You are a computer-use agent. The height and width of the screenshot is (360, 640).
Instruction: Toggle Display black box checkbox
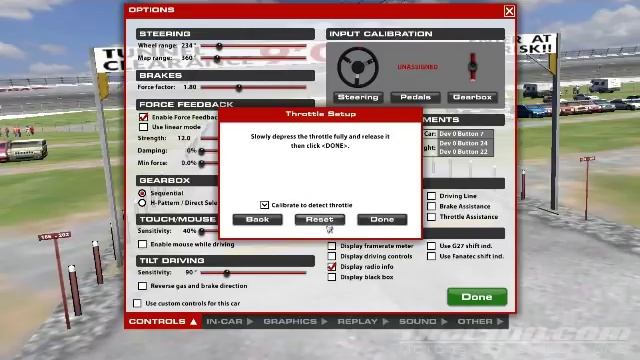pos(332,277)
